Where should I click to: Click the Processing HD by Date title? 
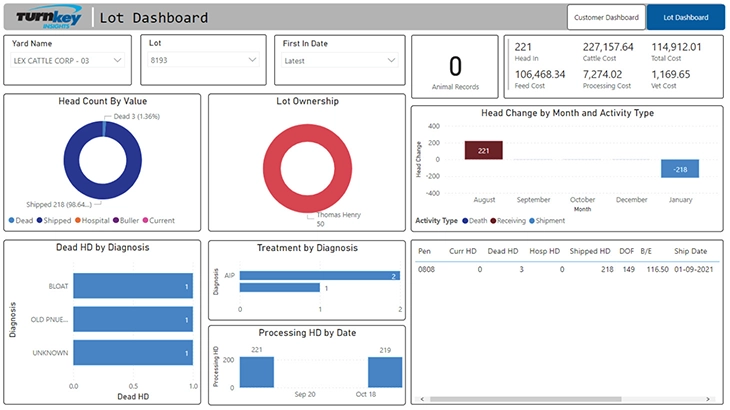click(307, 333)
